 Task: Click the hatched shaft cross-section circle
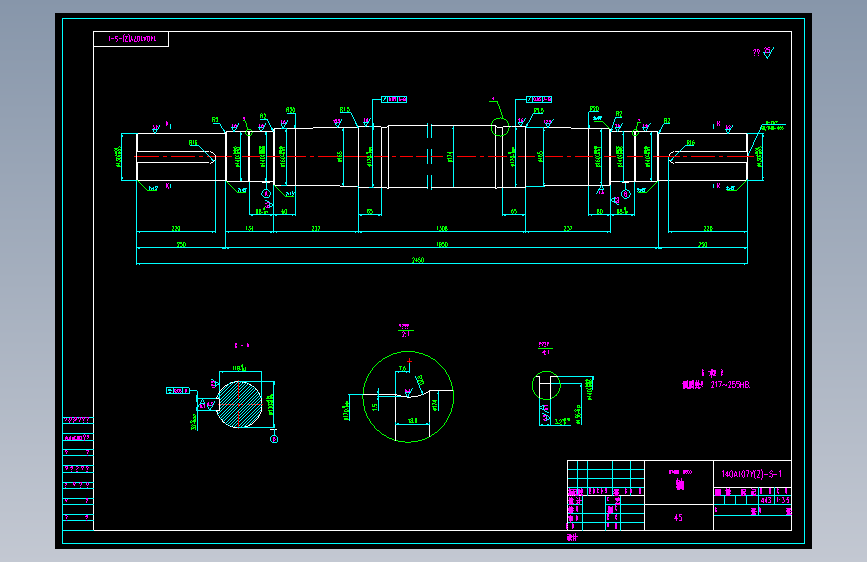[x=239, y=404]
